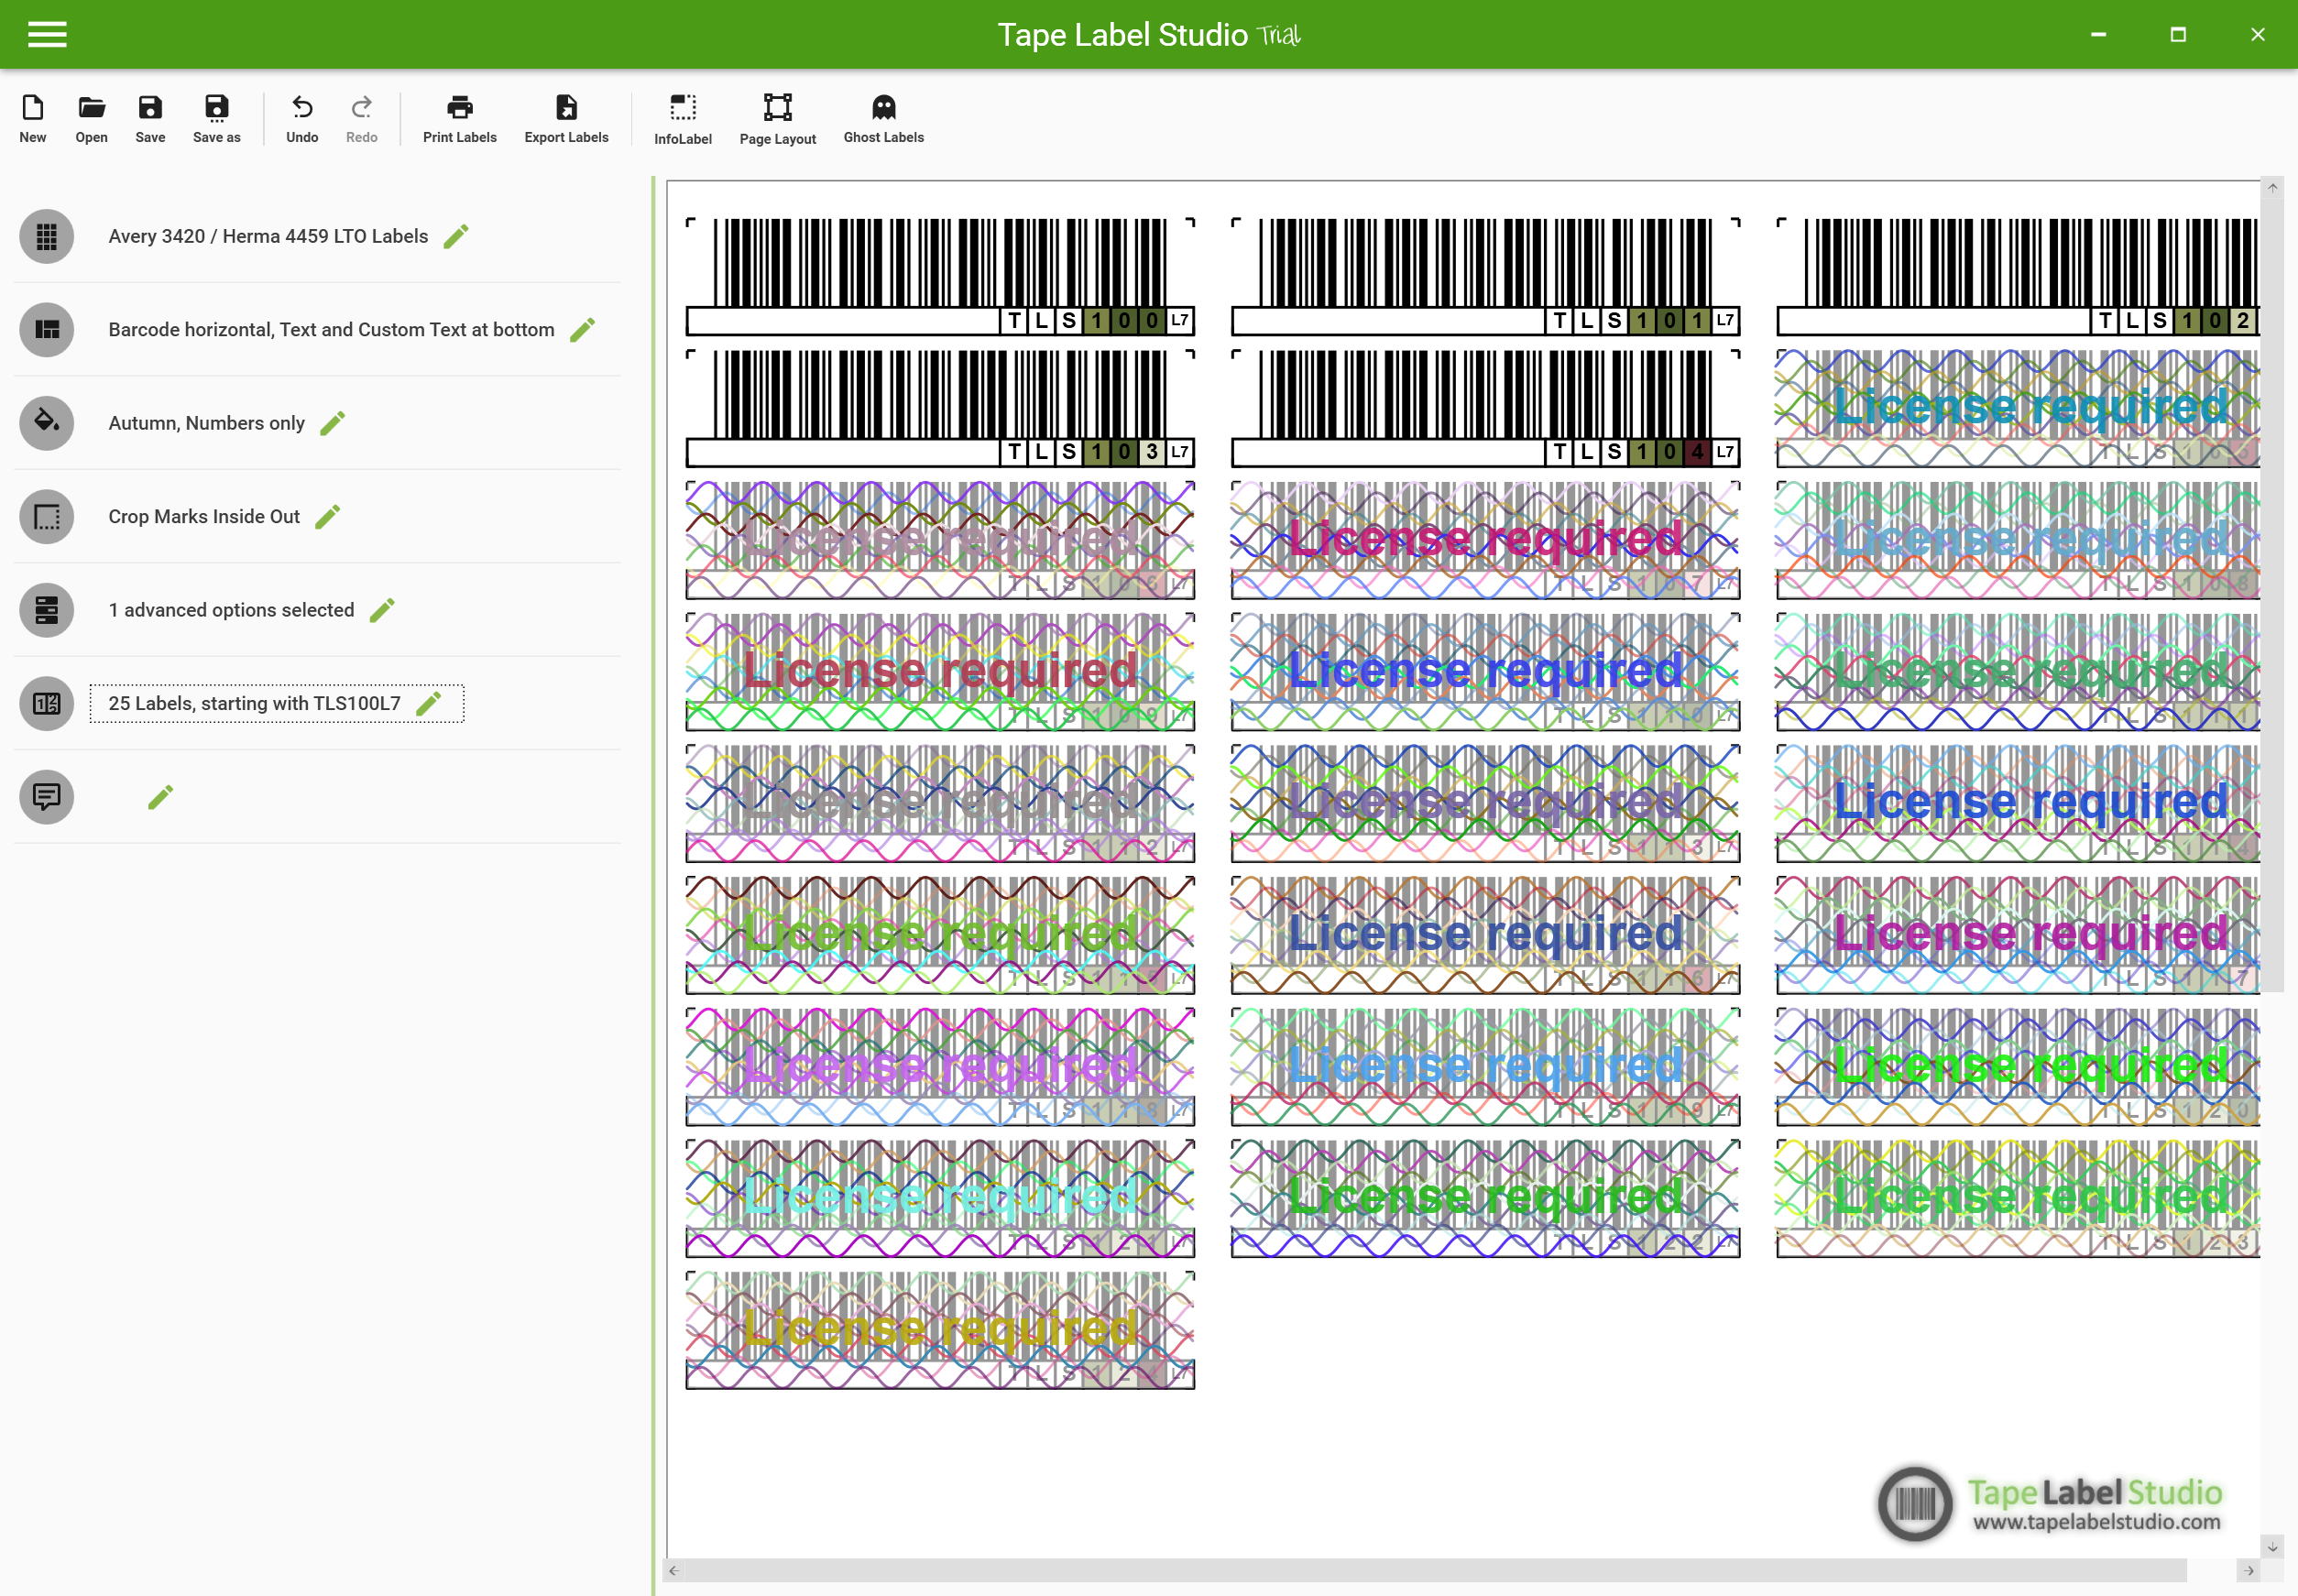
Task: Click vertical scrollbar up arrow
Action: (2272, 188)
